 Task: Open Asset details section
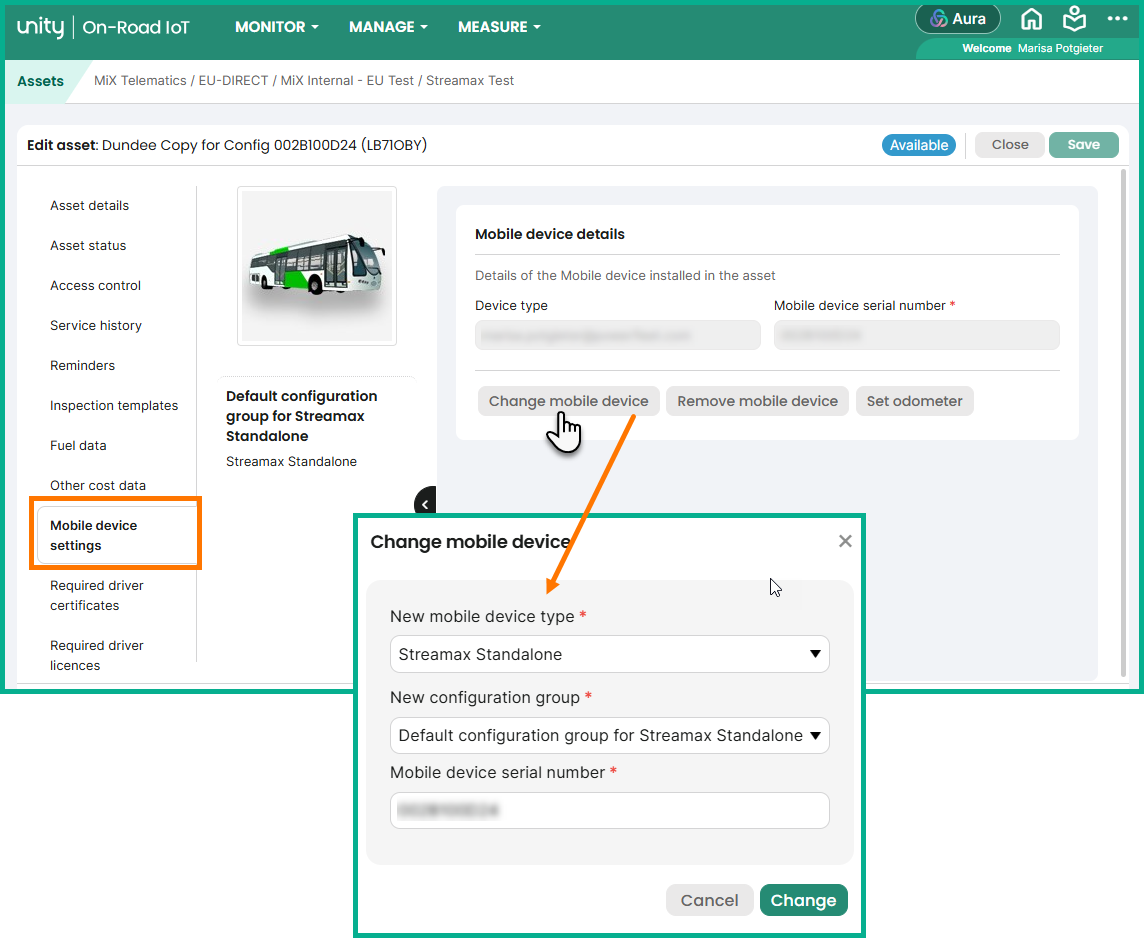click(x=90, y=206)
